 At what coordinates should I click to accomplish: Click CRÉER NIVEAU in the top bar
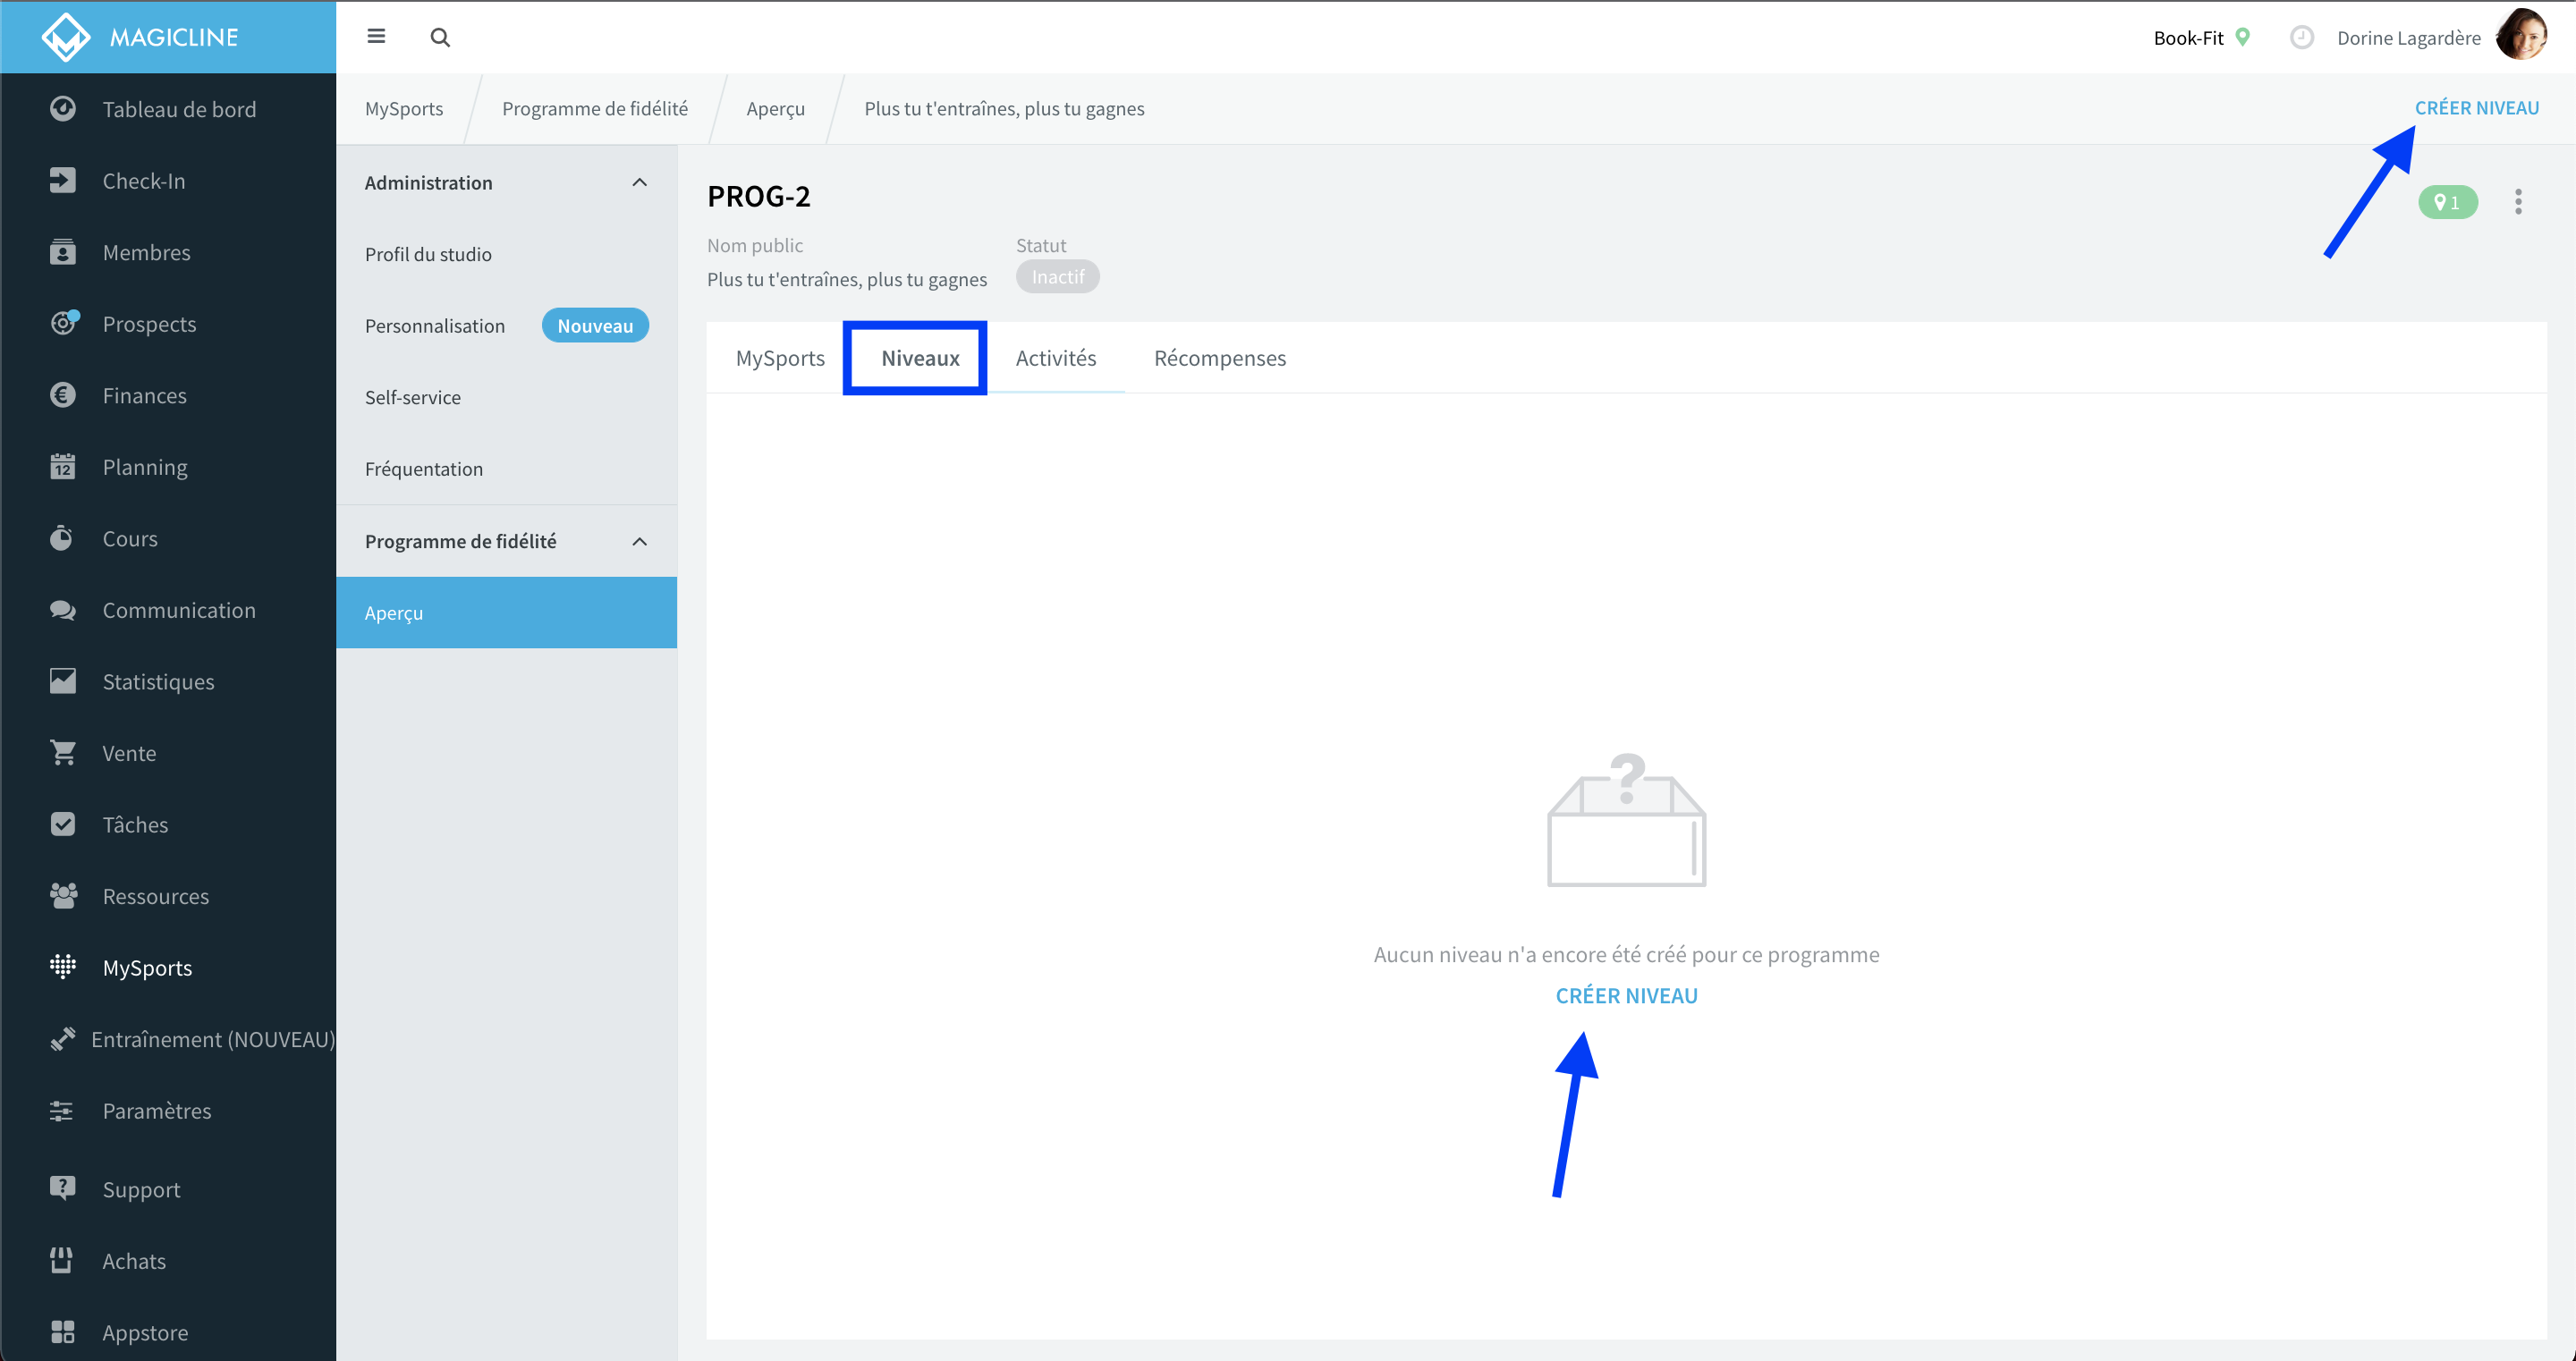pyautogui.click(x=2476, y=108)
